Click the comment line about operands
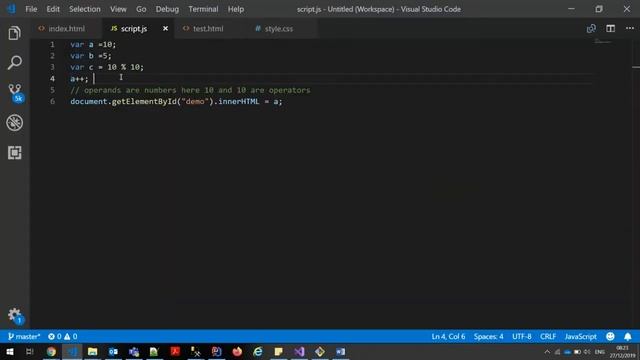Image resolution: width=640 pixels, height=360 pixels. (190, 90)
